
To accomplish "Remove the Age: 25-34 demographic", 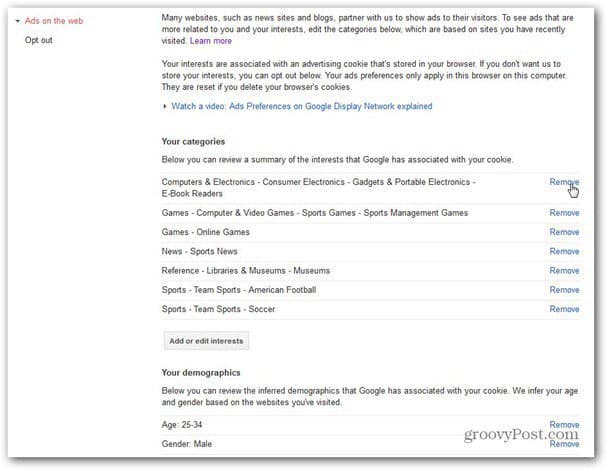I will pos(564,424).
